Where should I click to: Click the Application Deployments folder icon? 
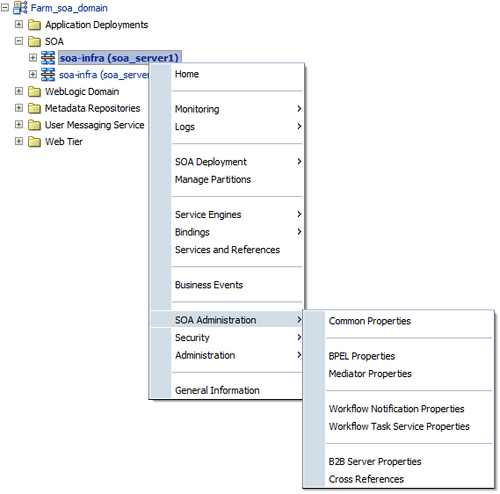(x=34, y=25)
